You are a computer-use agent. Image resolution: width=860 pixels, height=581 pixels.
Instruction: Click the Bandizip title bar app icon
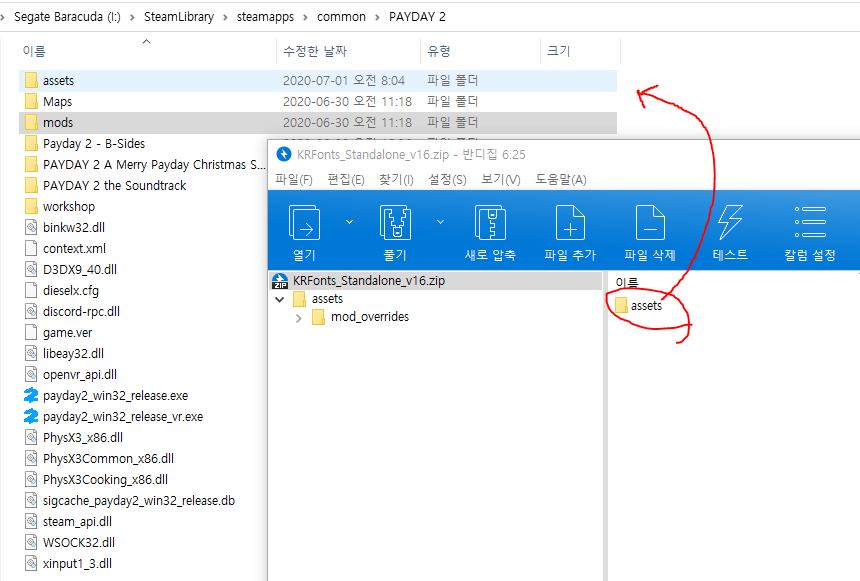click(x=284, y=155)
